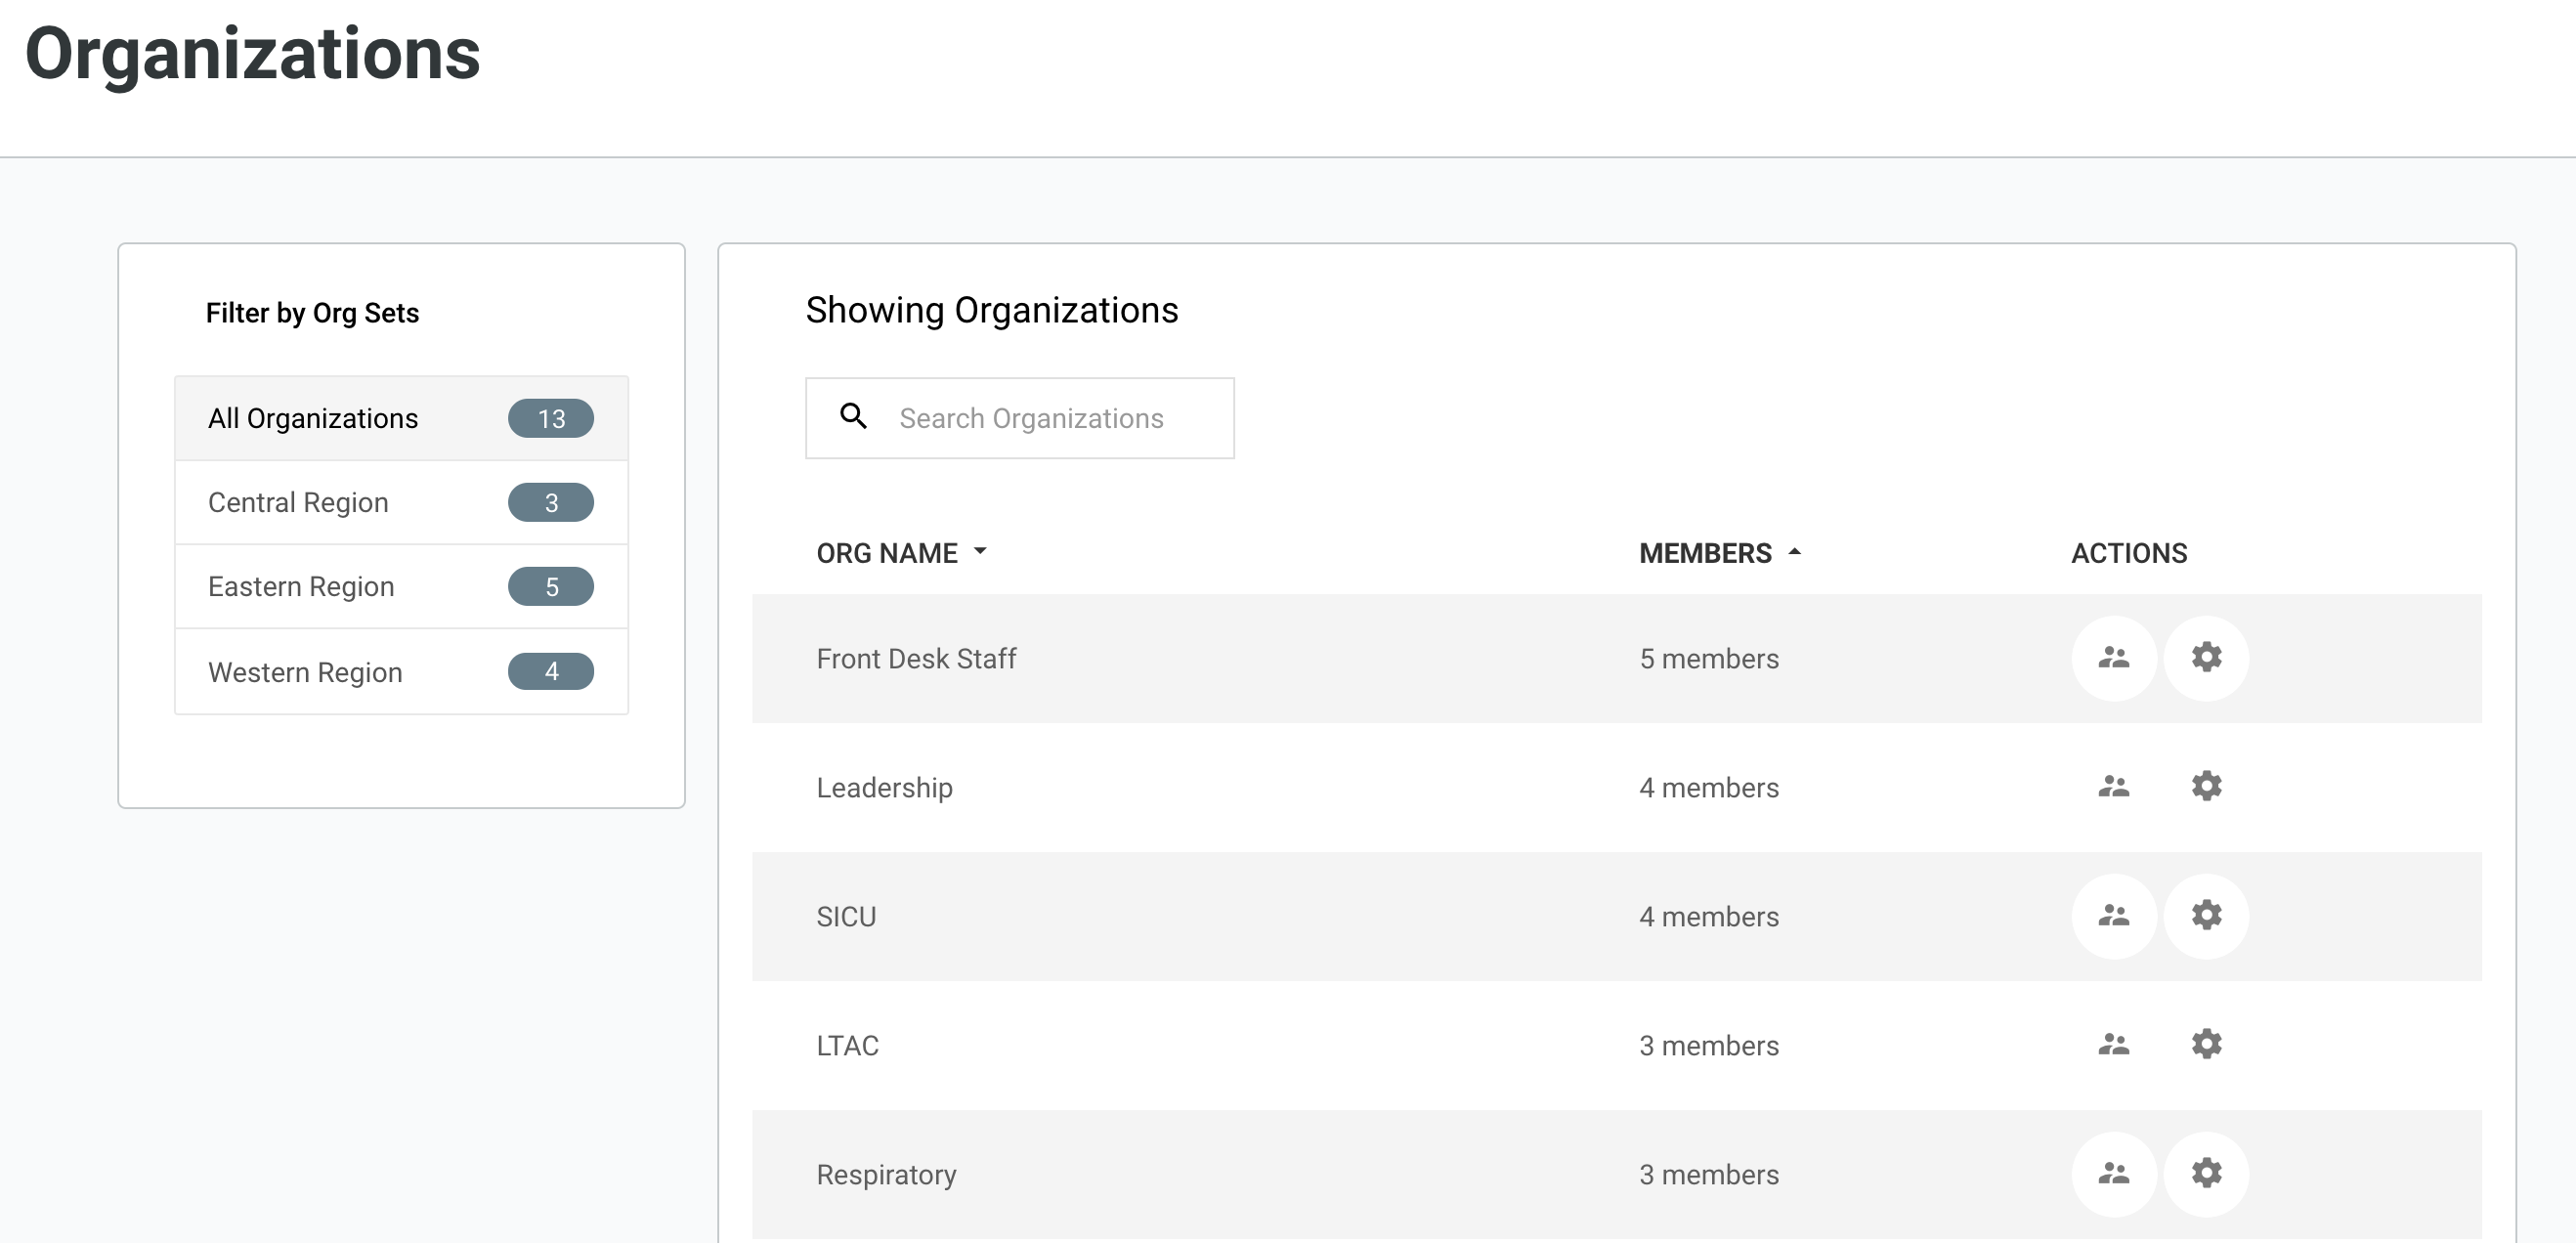Select LTAC org name
2576x1243 pixels.
[847, 1046]
